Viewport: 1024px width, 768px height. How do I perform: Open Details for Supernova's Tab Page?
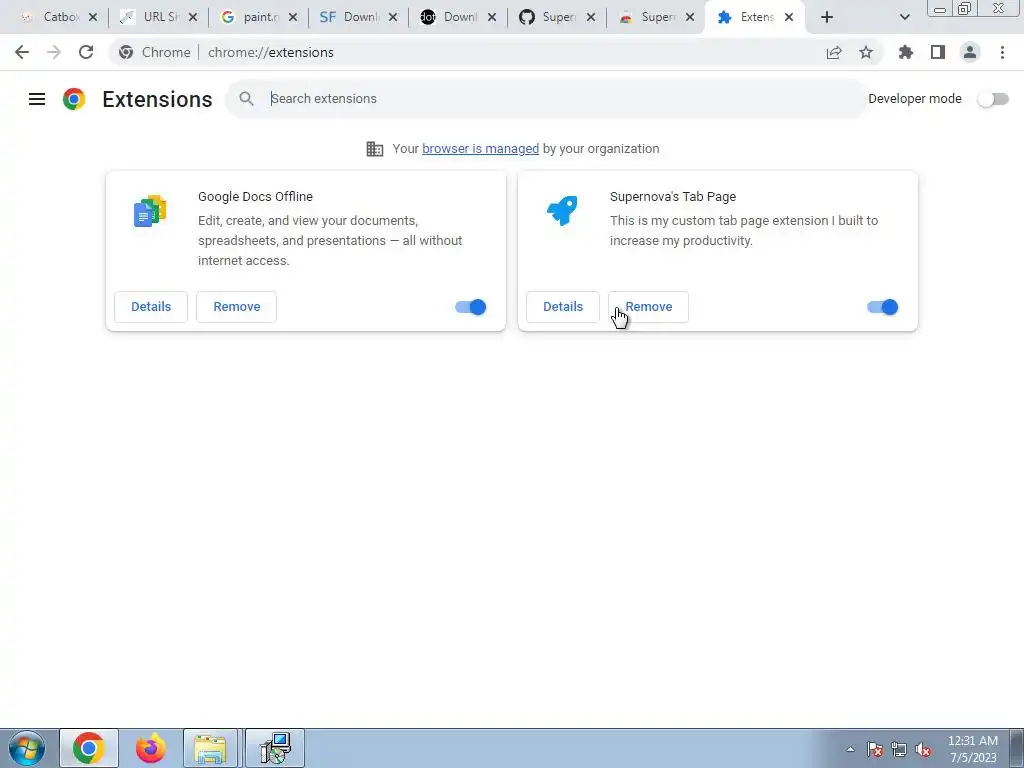563,307
